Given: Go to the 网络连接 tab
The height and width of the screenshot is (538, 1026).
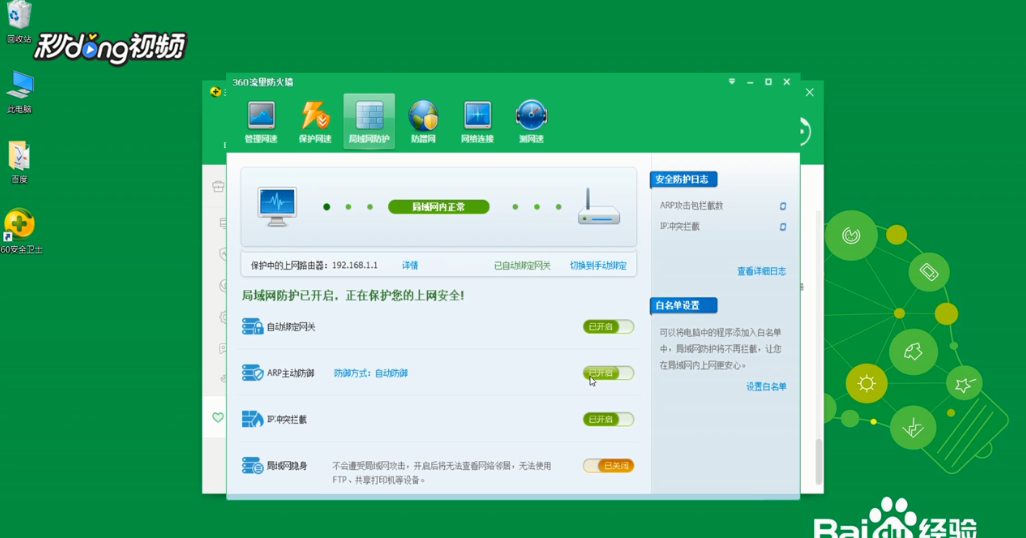Looking at the screenshot, I should pos(477,122).
